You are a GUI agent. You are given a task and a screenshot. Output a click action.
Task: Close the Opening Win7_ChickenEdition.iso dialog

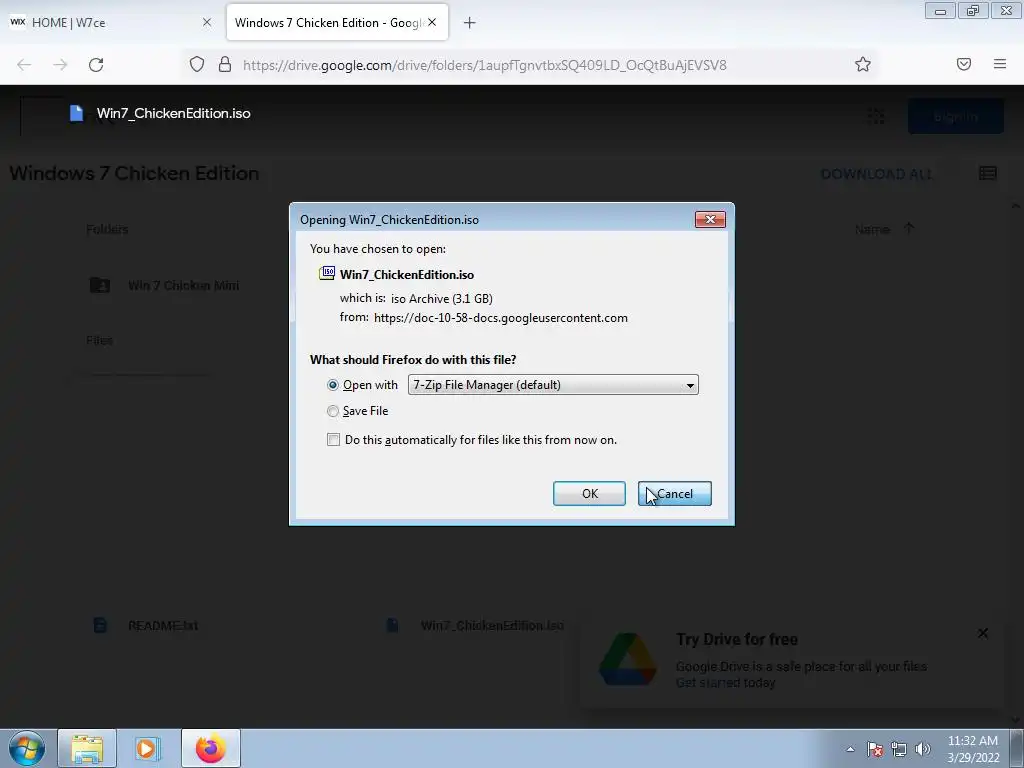click(x=711, y=219)
